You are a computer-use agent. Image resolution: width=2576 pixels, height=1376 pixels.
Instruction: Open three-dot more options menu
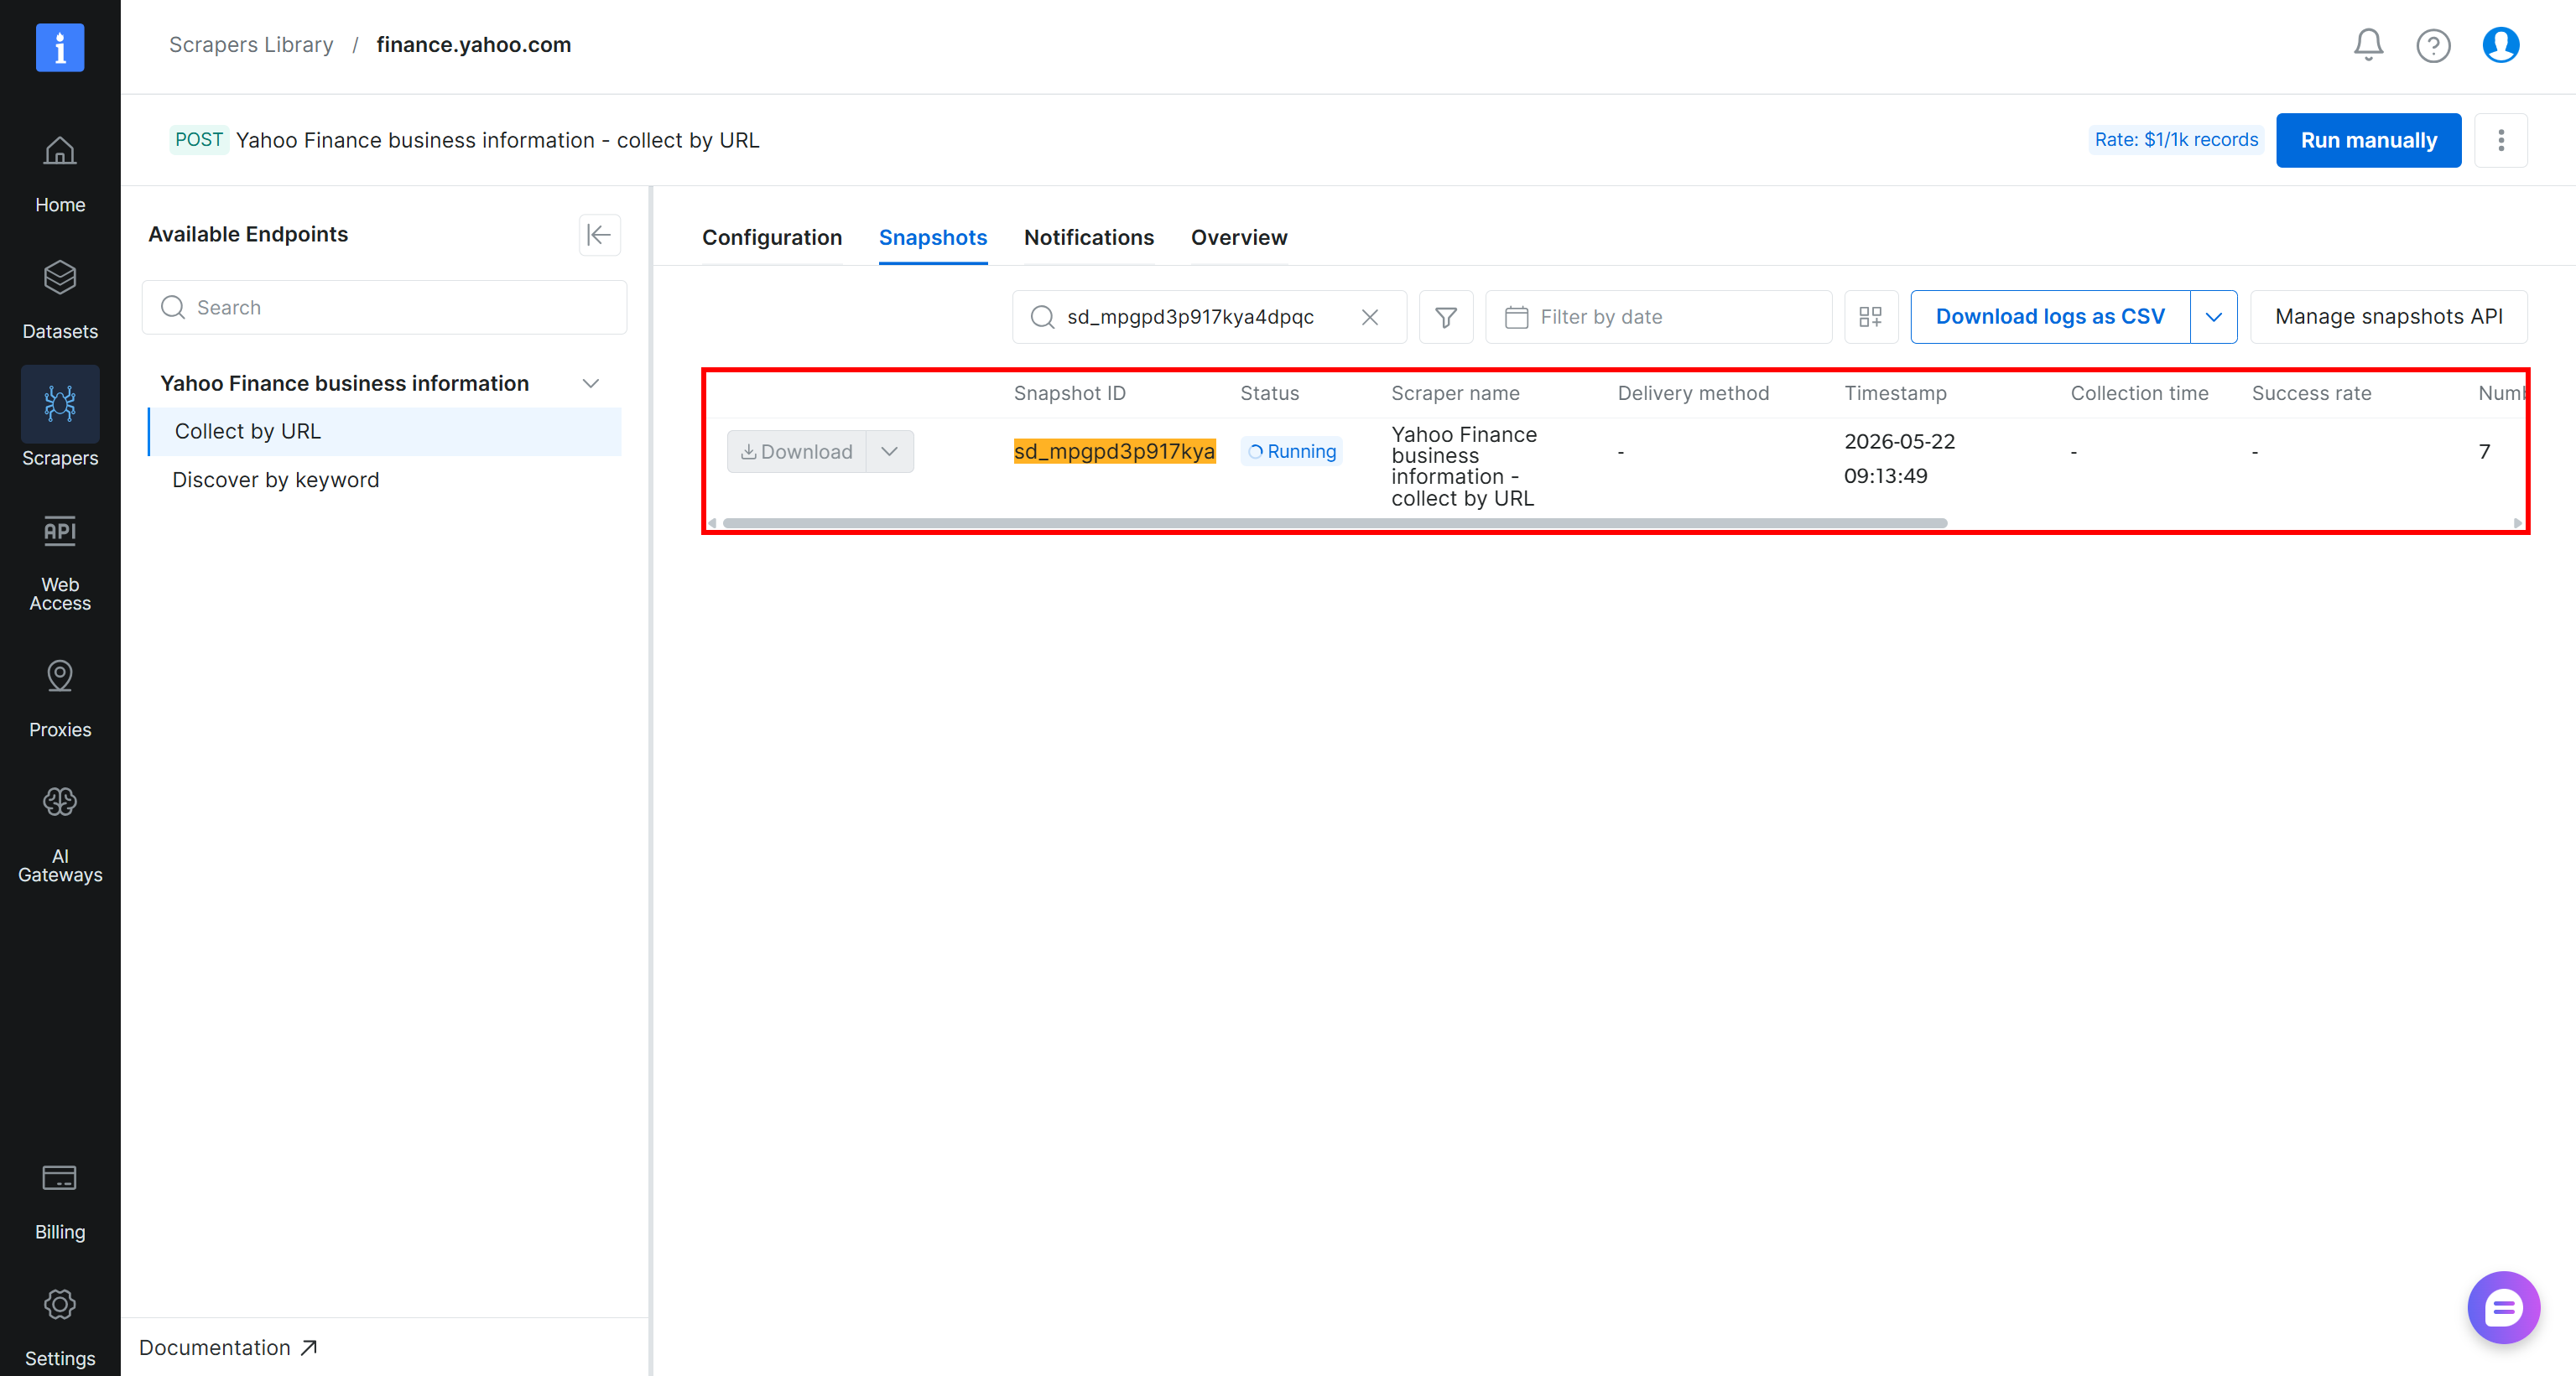coord(2501,140)
